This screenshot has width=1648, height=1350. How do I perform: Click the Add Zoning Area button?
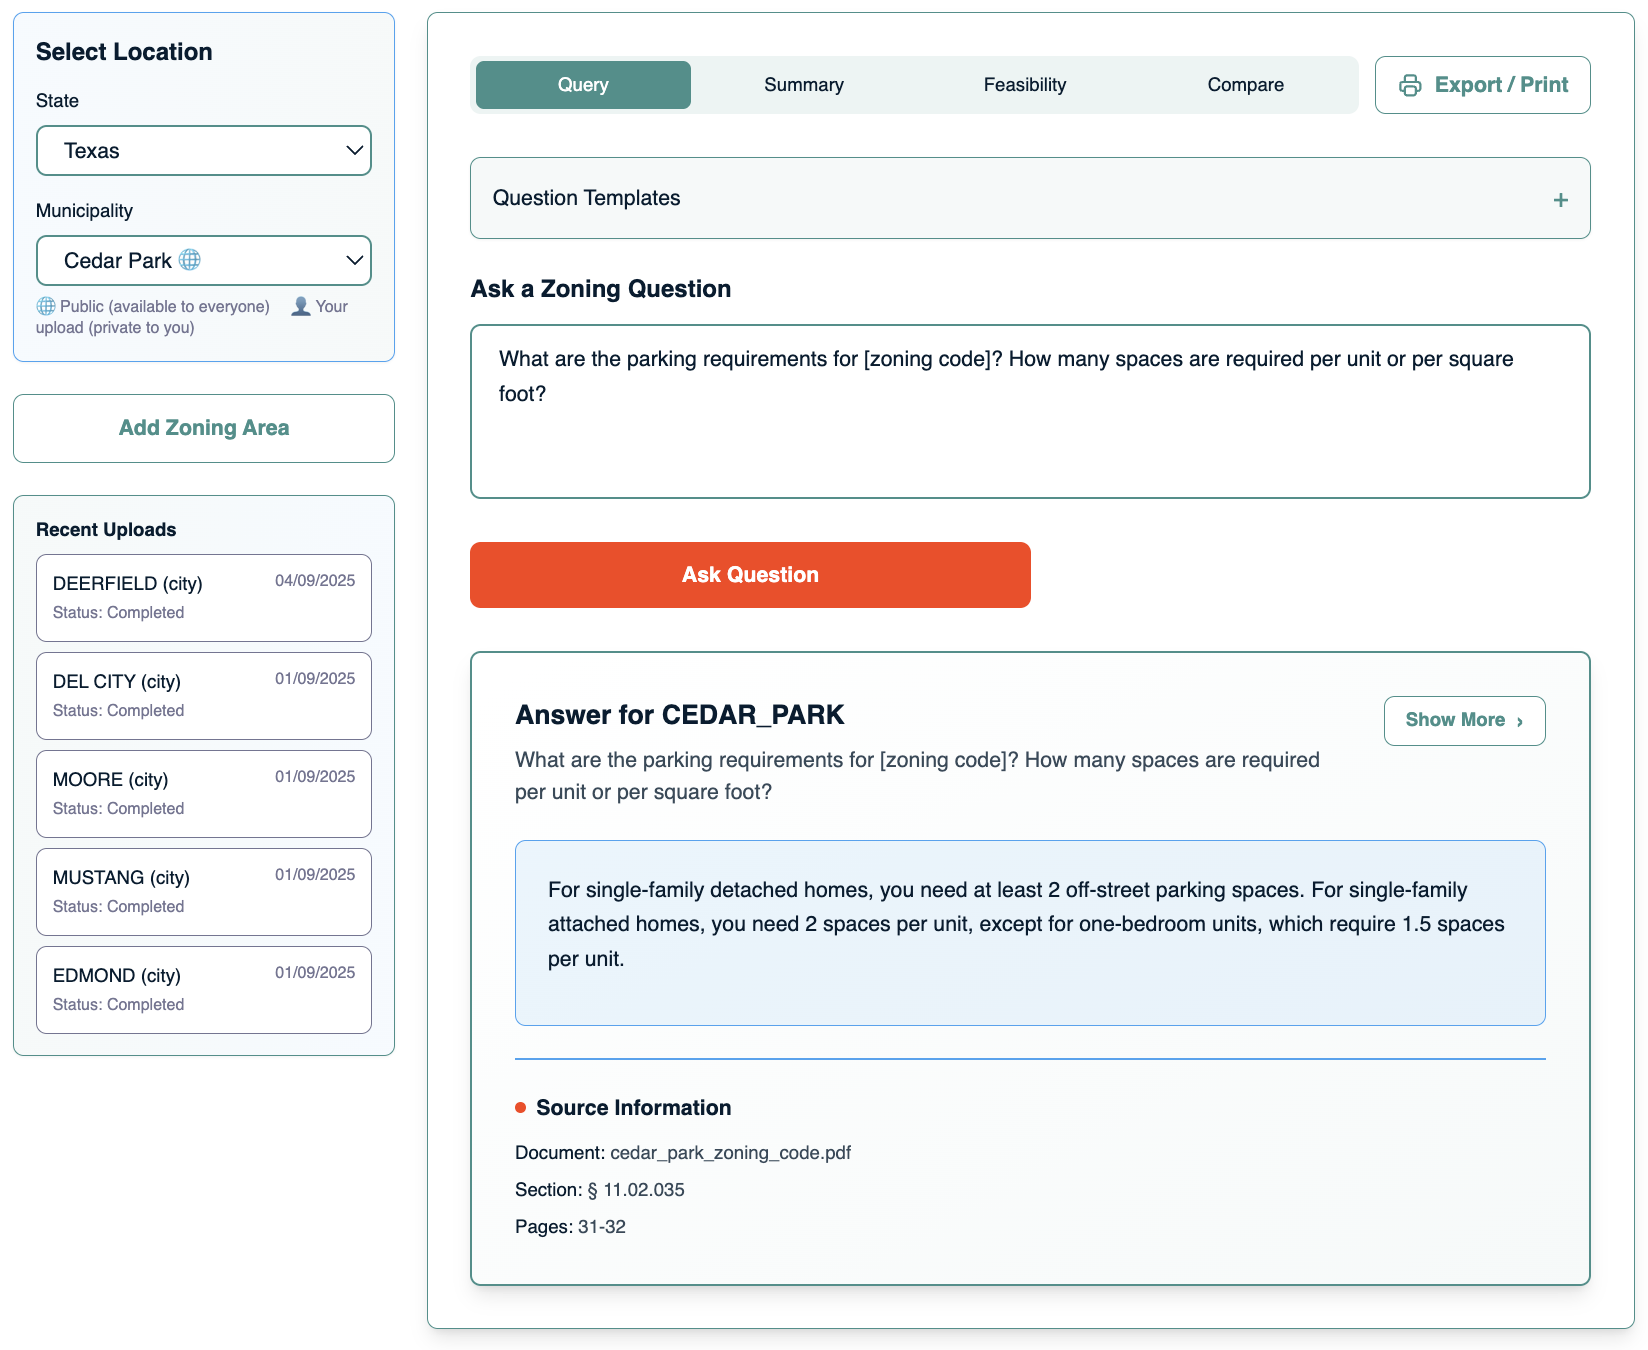tap(203, 428)
